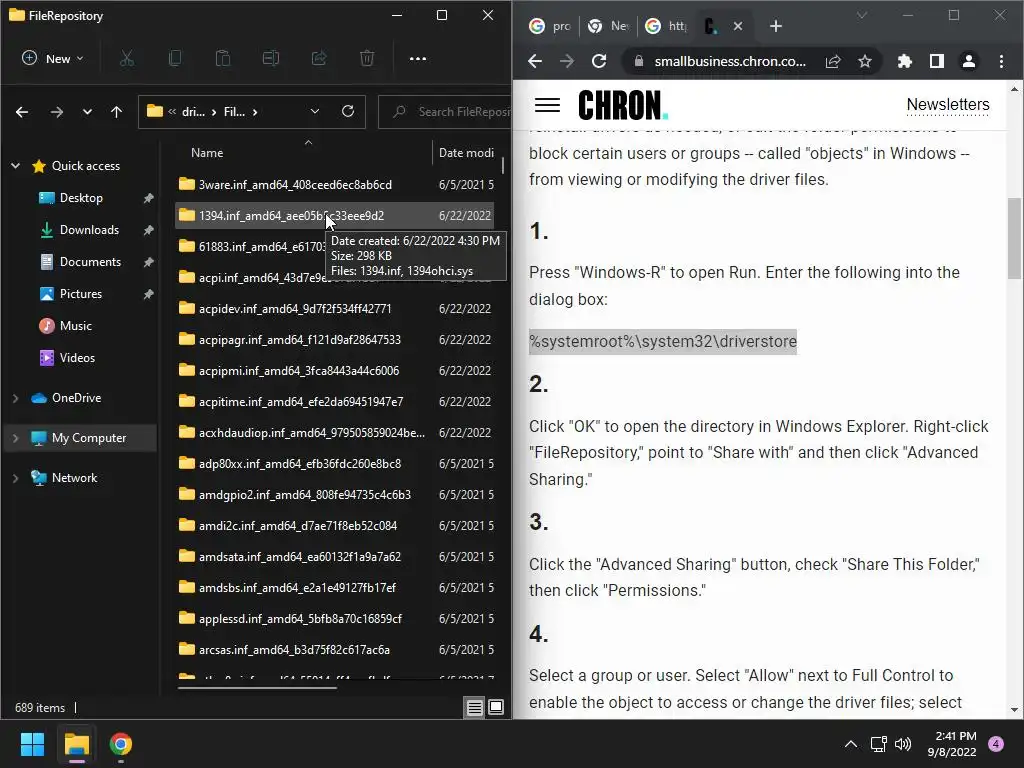Open the Newsletters link on Chron
The image size is (1024, 768).
(948, 104)
